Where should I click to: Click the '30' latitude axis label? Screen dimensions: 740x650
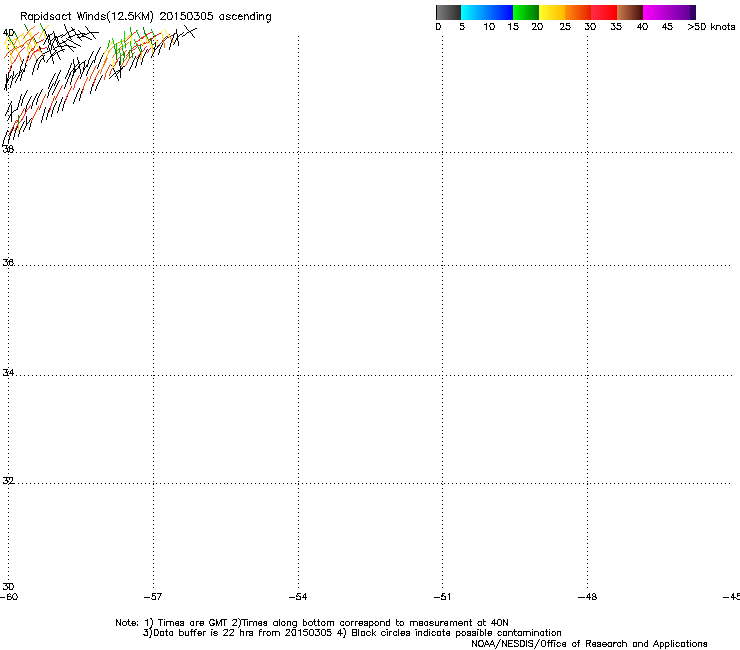click(8, 587)
